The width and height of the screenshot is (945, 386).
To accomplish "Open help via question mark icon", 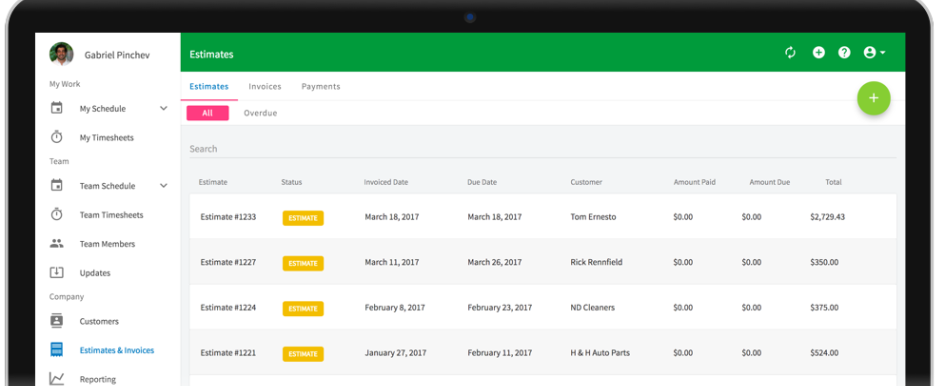I will 844,53.
